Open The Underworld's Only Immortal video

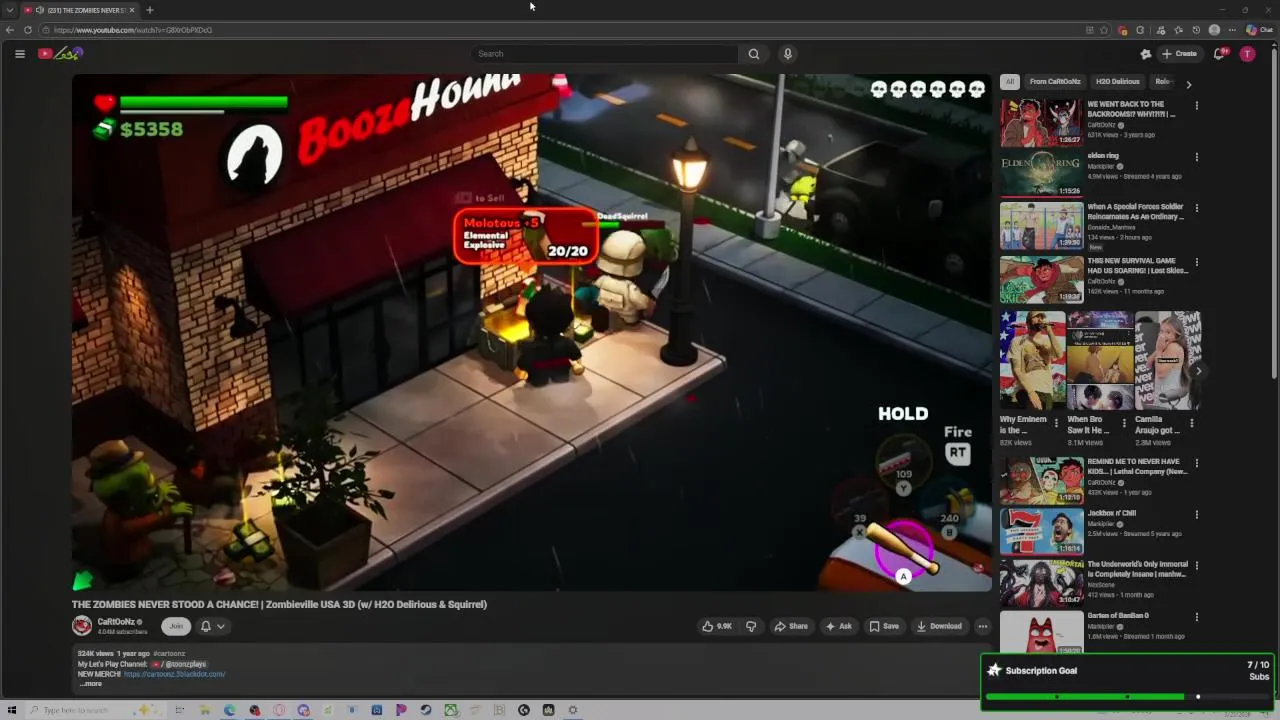(x=1041, y=584)
